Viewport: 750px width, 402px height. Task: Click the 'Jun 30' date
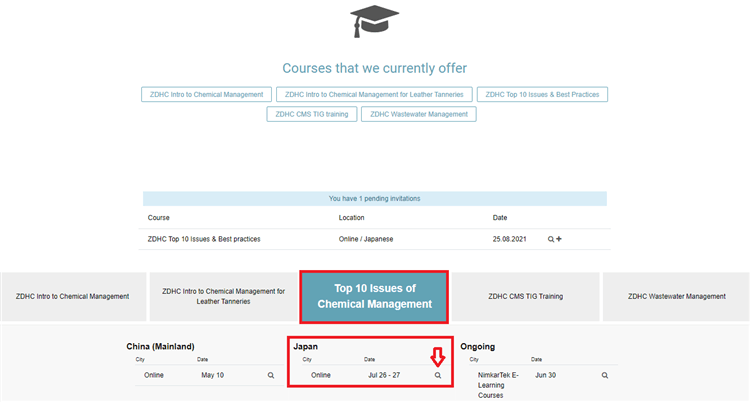tap(545, 375)
